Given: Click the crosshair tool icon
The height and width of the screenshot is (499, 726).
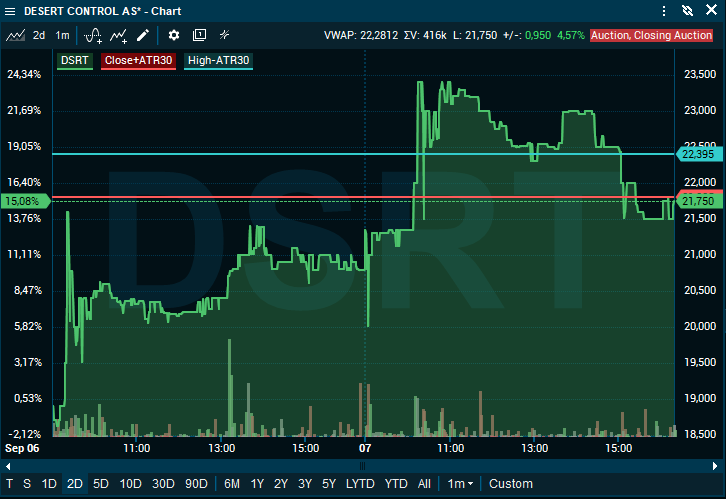Looking at the screenshot, I should click(x=225, y=35).
